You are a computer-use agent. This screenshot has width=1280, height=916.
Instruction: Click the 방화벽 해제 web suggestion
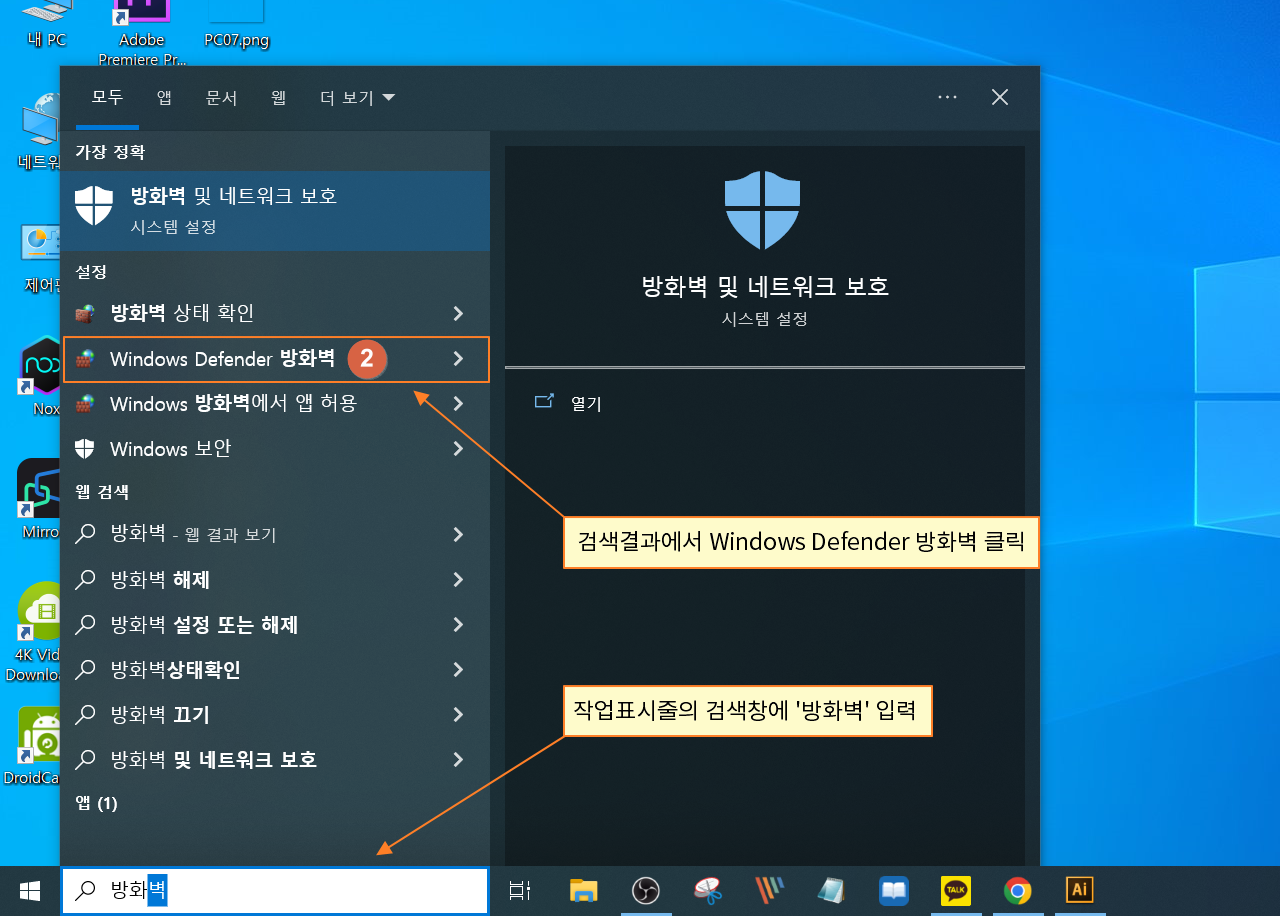click(x=275, y=580)
